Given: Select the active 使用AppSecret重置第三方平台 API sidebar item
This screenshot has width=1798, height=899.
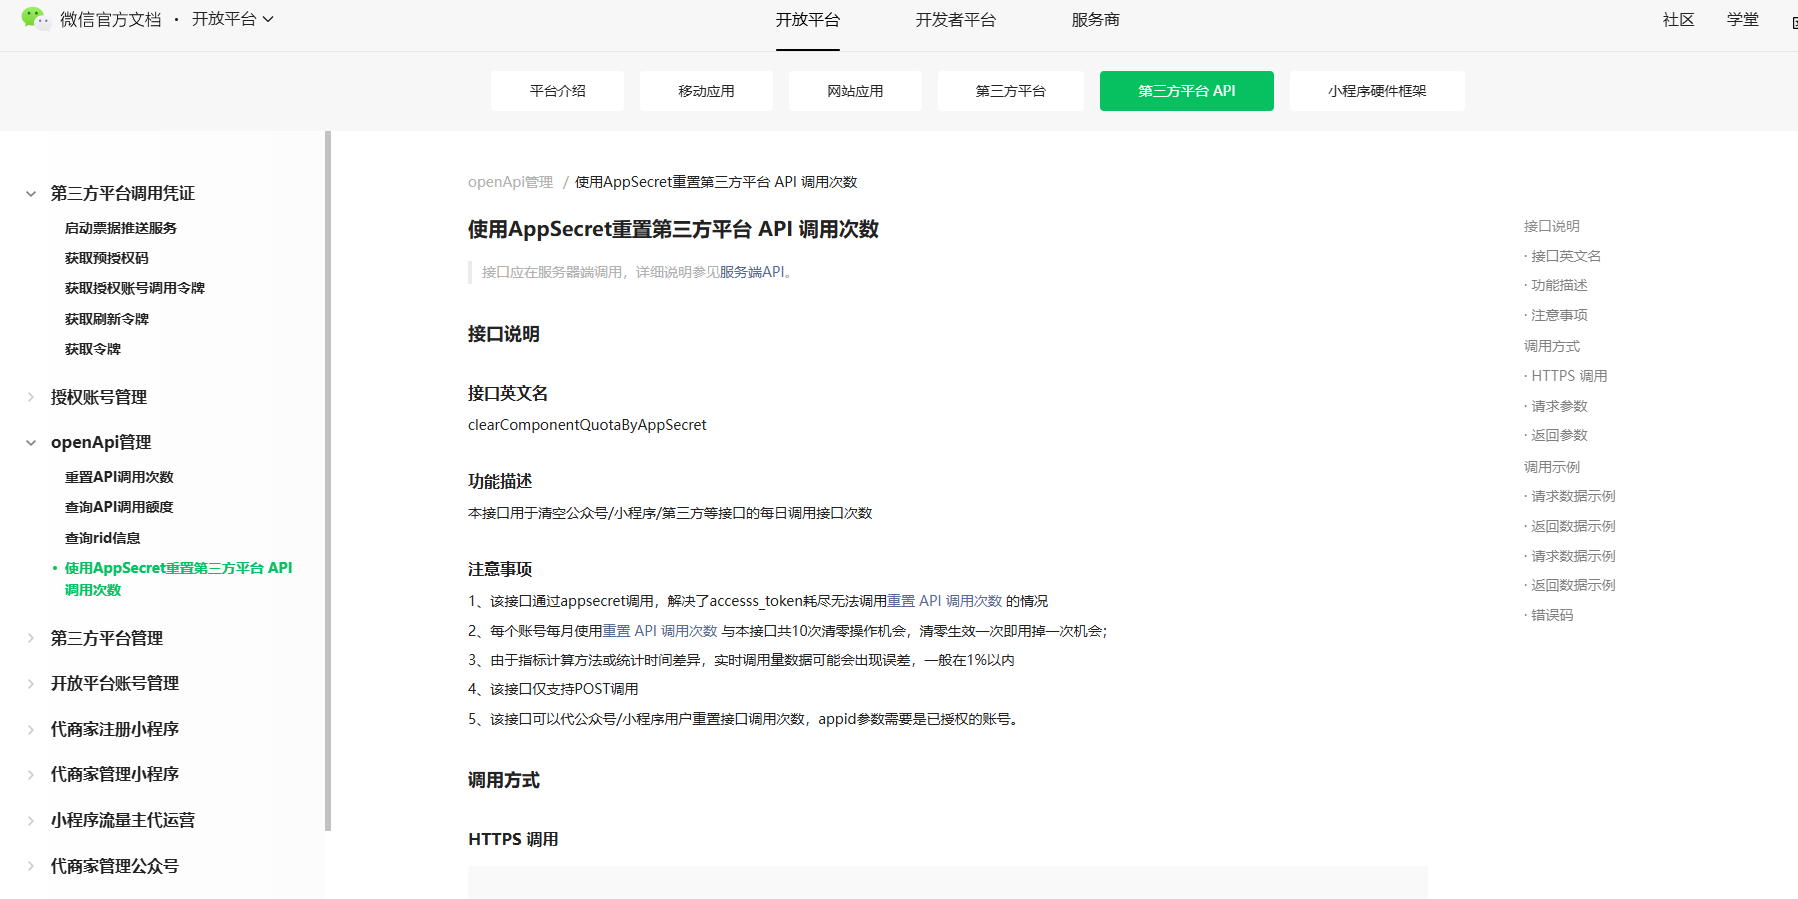Looking at the screenshot, I should click(178, 579).
